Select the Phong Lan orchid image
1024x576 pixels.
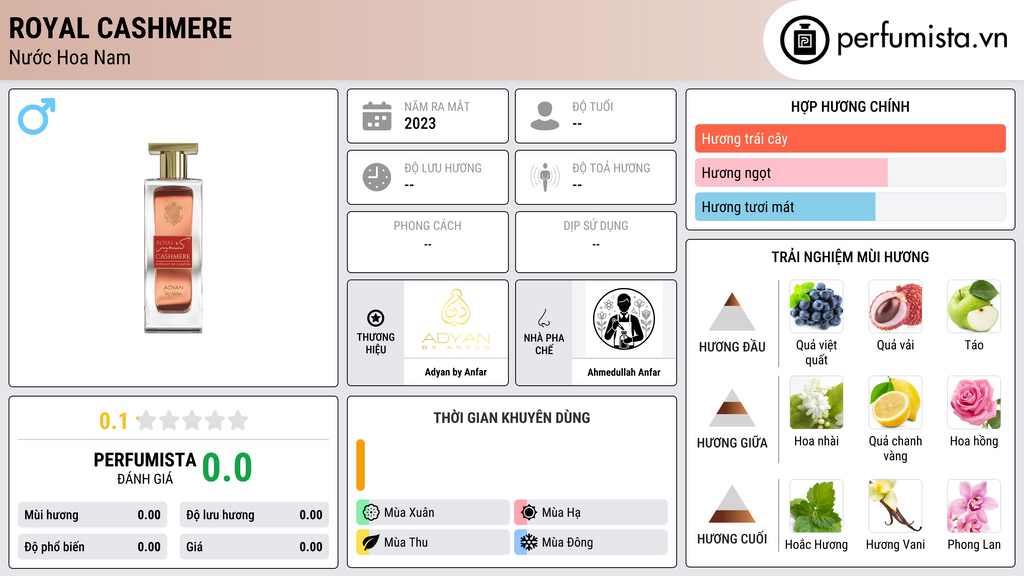(x=974, y=506)
